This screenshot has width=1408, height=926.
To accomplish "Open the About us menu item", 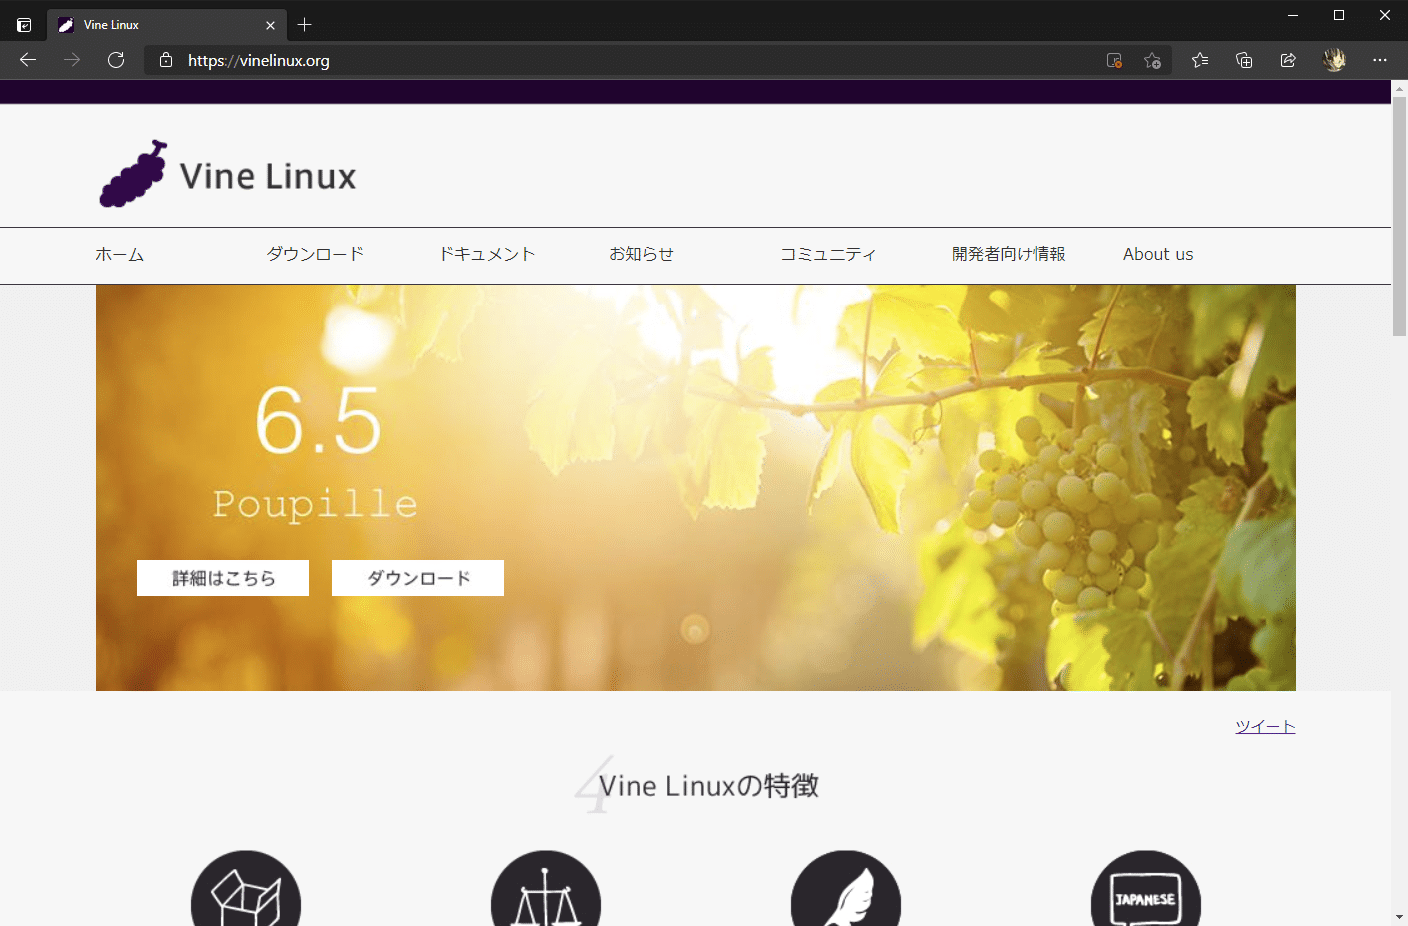I will pyautogui.click(x=1158, y=255).
